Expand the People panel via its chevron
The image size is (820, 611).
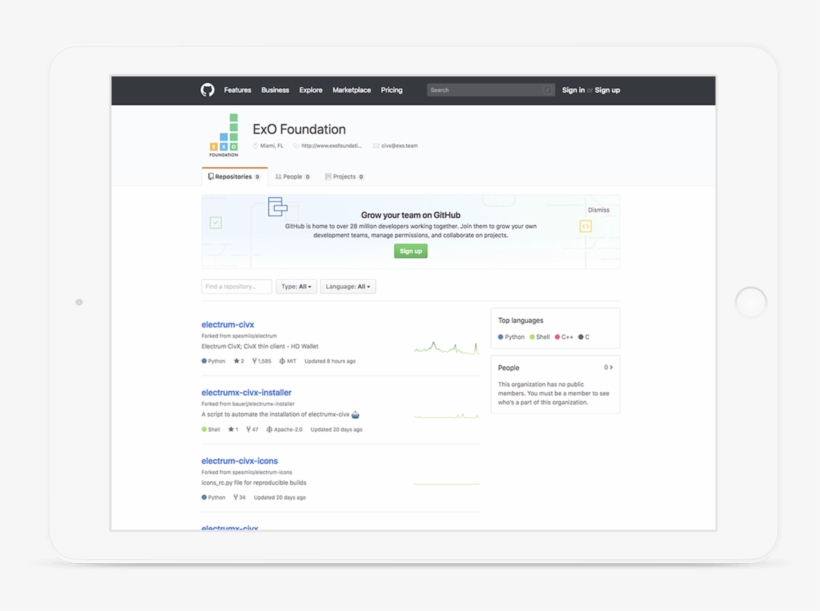pyautogui.click(x=610, y=368)
